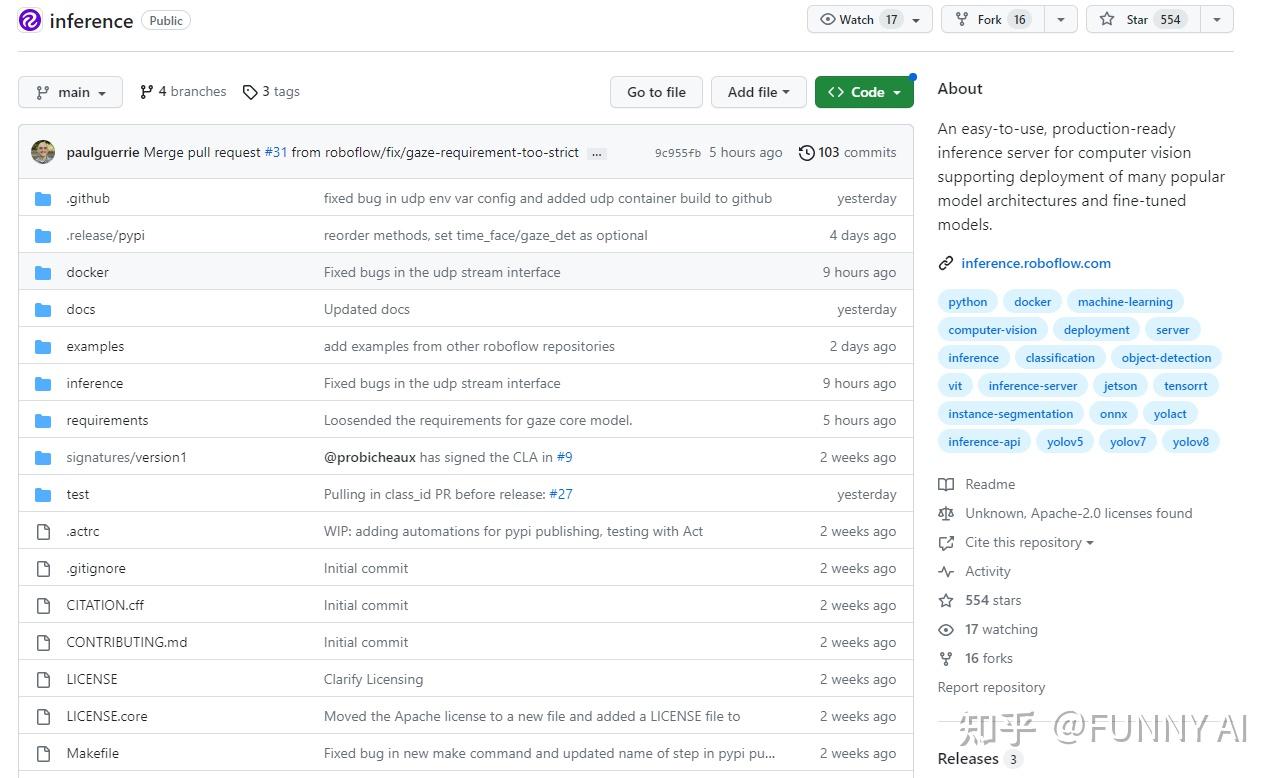Click the branches icon beside 4 branches
1281x778 pixels.
click(146, 92)
